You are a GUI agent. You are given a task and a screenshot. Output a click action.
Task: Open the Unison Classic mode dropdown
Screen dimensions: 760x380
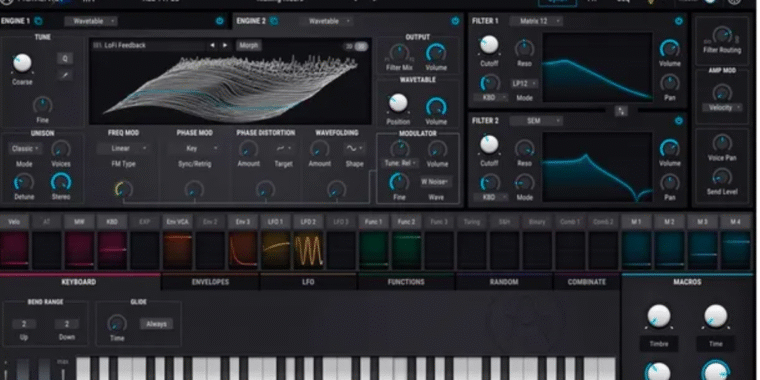(24, 149)
